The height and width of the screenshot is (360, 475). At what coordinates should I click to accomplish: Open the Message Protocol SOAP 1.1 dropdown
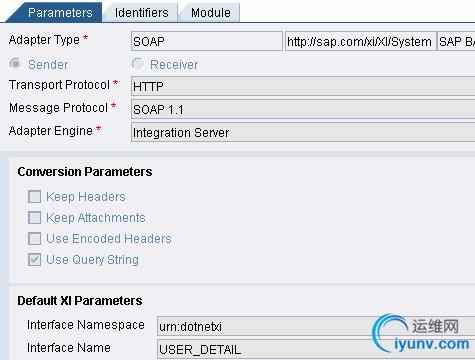pos(303,109)
